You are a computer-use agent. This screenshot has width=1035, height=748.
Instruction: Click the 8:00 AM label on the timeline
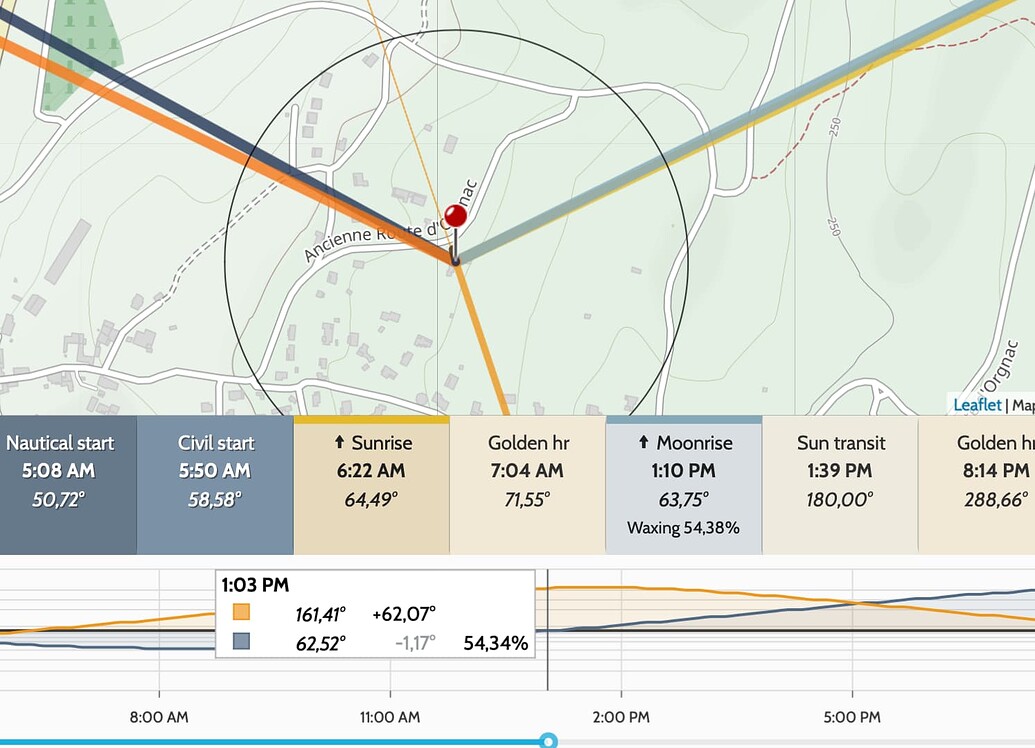click(x=157, y=717)
